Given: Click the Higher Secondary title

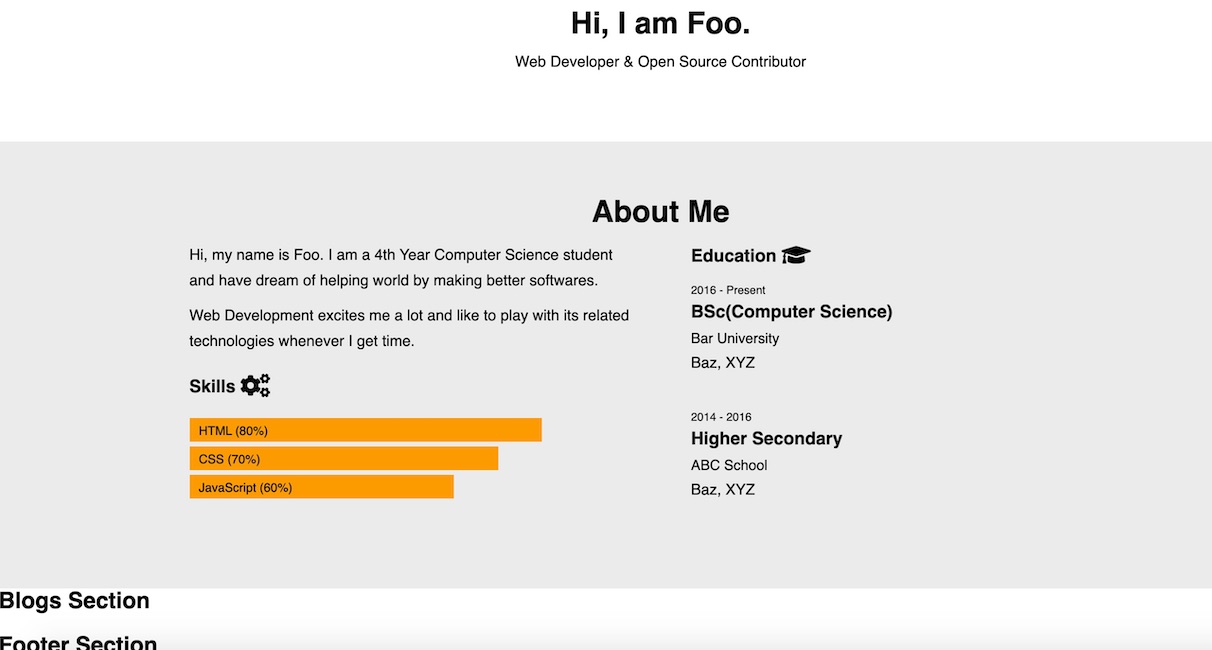Looking at the screenshot, I should coord(766,439).
